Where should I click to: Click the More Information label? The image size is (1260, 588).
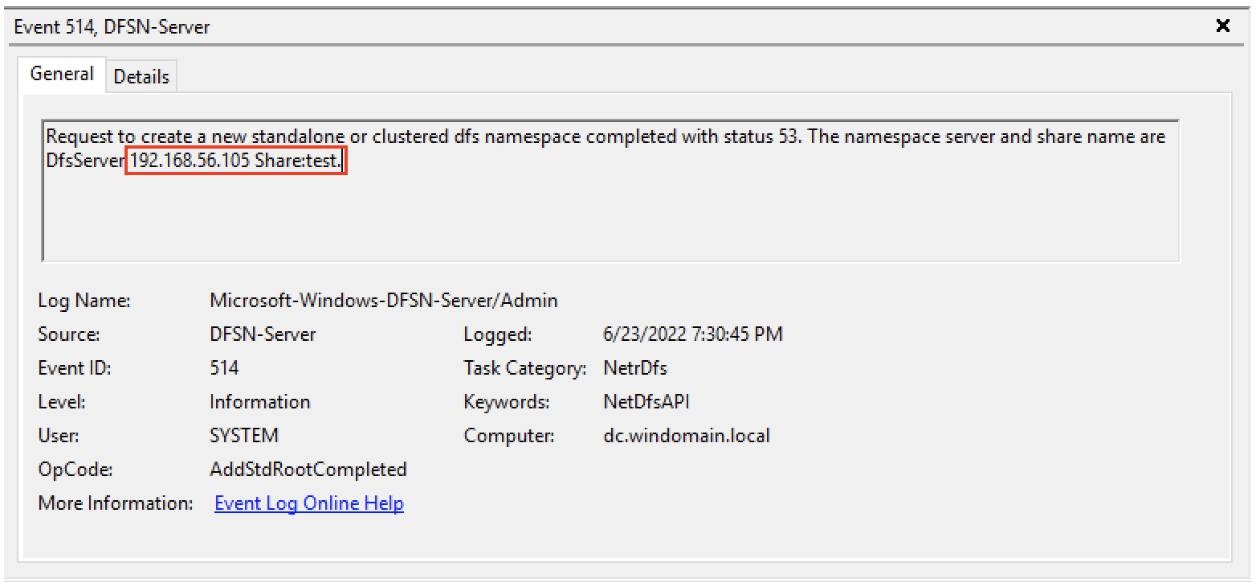coord(116,503)
